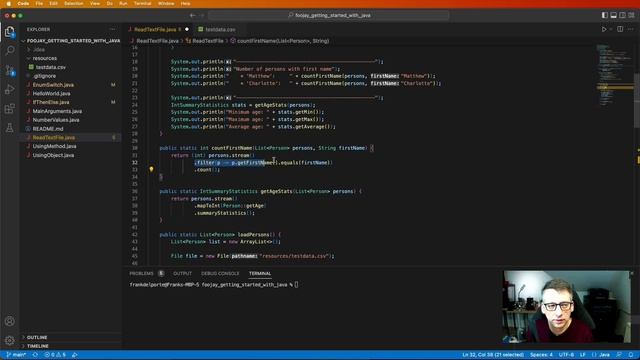The width and height of the screenshot is (640, 360).
Task: Click the navigate back arrow
Action: tap(192, 16)
